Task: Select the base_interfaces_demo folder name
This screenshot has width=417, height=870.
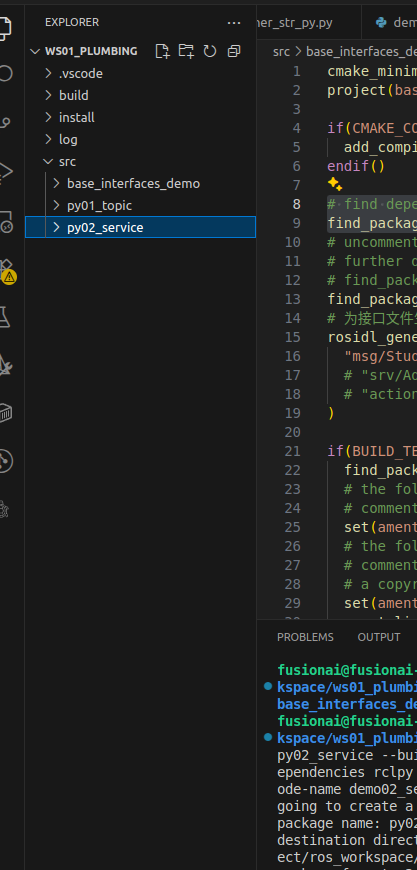Action: tap(134, 183)
